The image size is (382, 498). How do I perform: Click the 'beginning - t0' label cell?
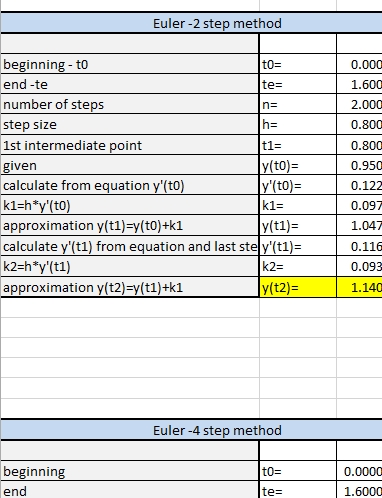click(x=130, y=64)
